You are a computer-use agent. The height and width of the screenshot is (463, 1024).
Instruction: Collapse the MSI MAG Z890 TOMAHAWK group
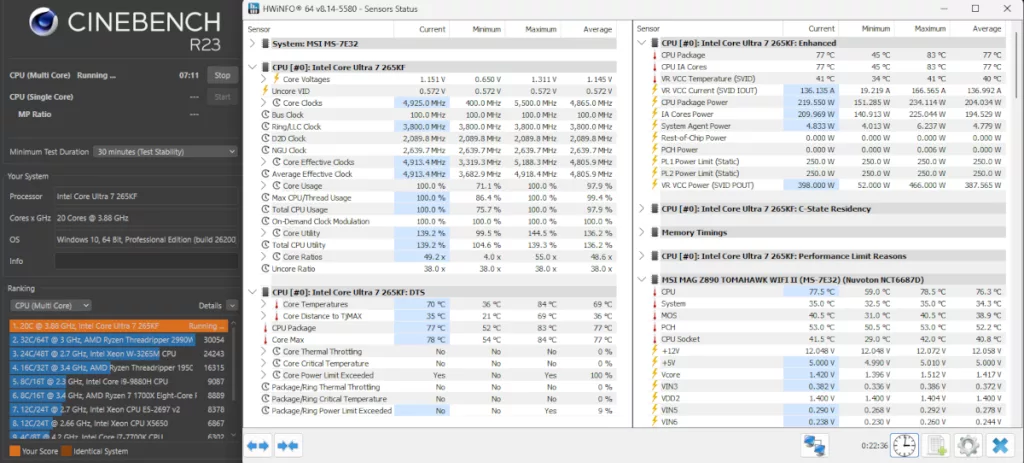coord(642,279)
